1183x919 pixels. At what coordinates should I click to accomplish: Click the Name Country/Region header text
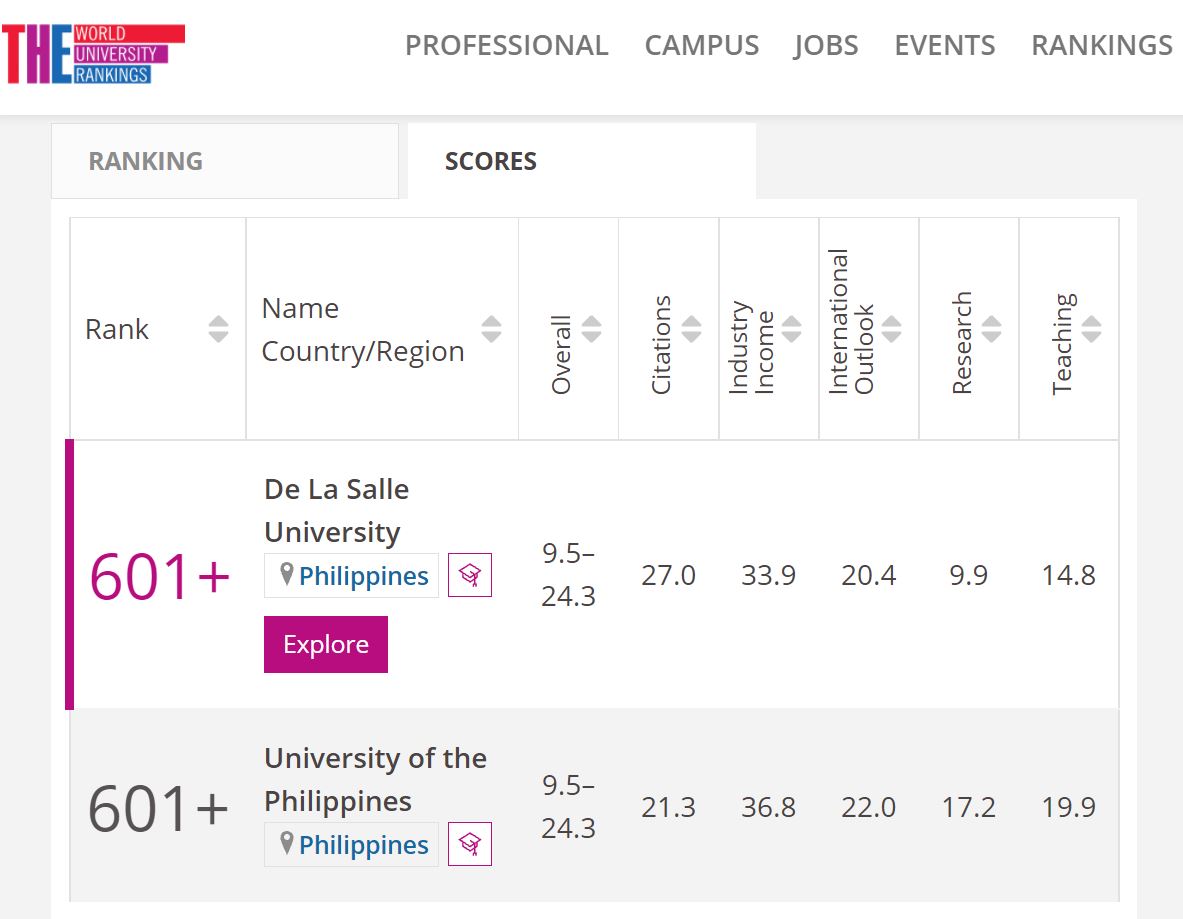click(x=363, y=330)
